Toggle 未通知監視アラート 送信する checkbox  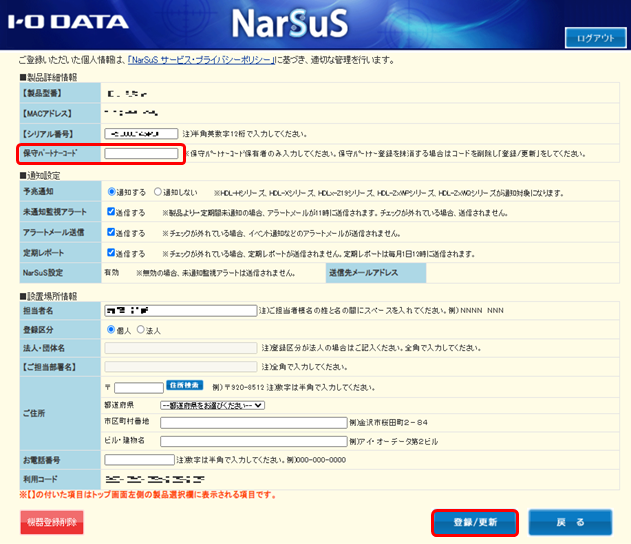click(112, 212)
